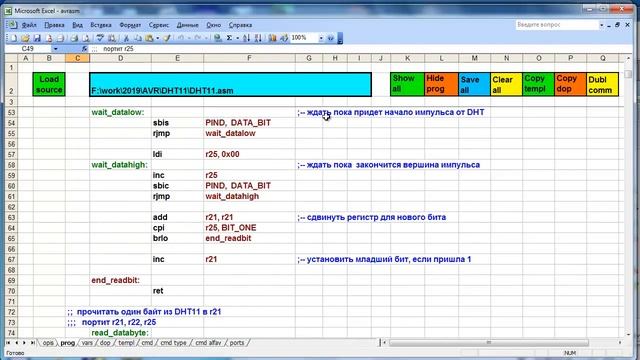Create a new workbook from the toolbar
This screenshot has width=640, height=360.
pos(13,38)
